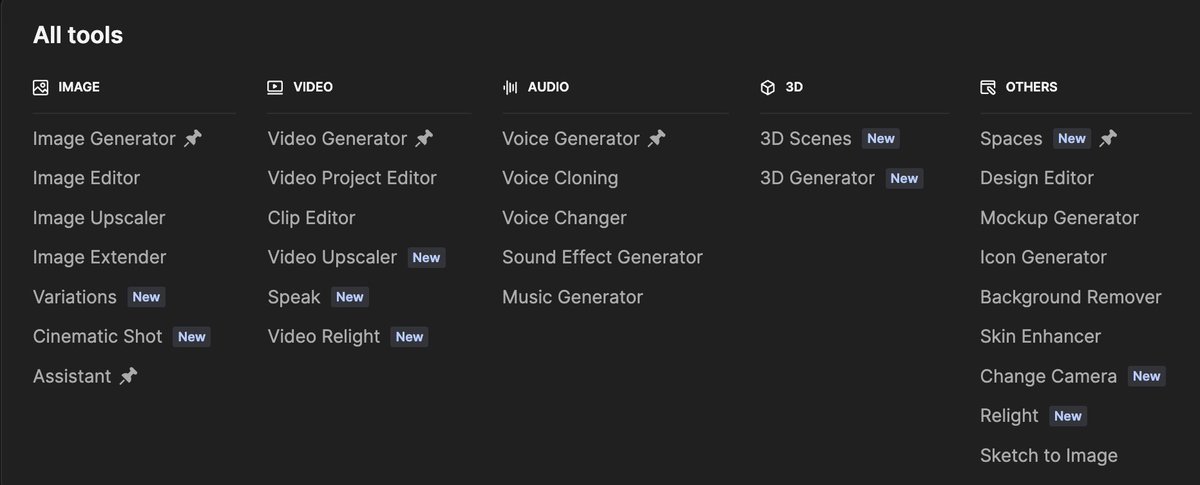The width and height of the screenshot is (1200, 485).
Task: Go to Mockup Generator
Action: [1059, 218]
